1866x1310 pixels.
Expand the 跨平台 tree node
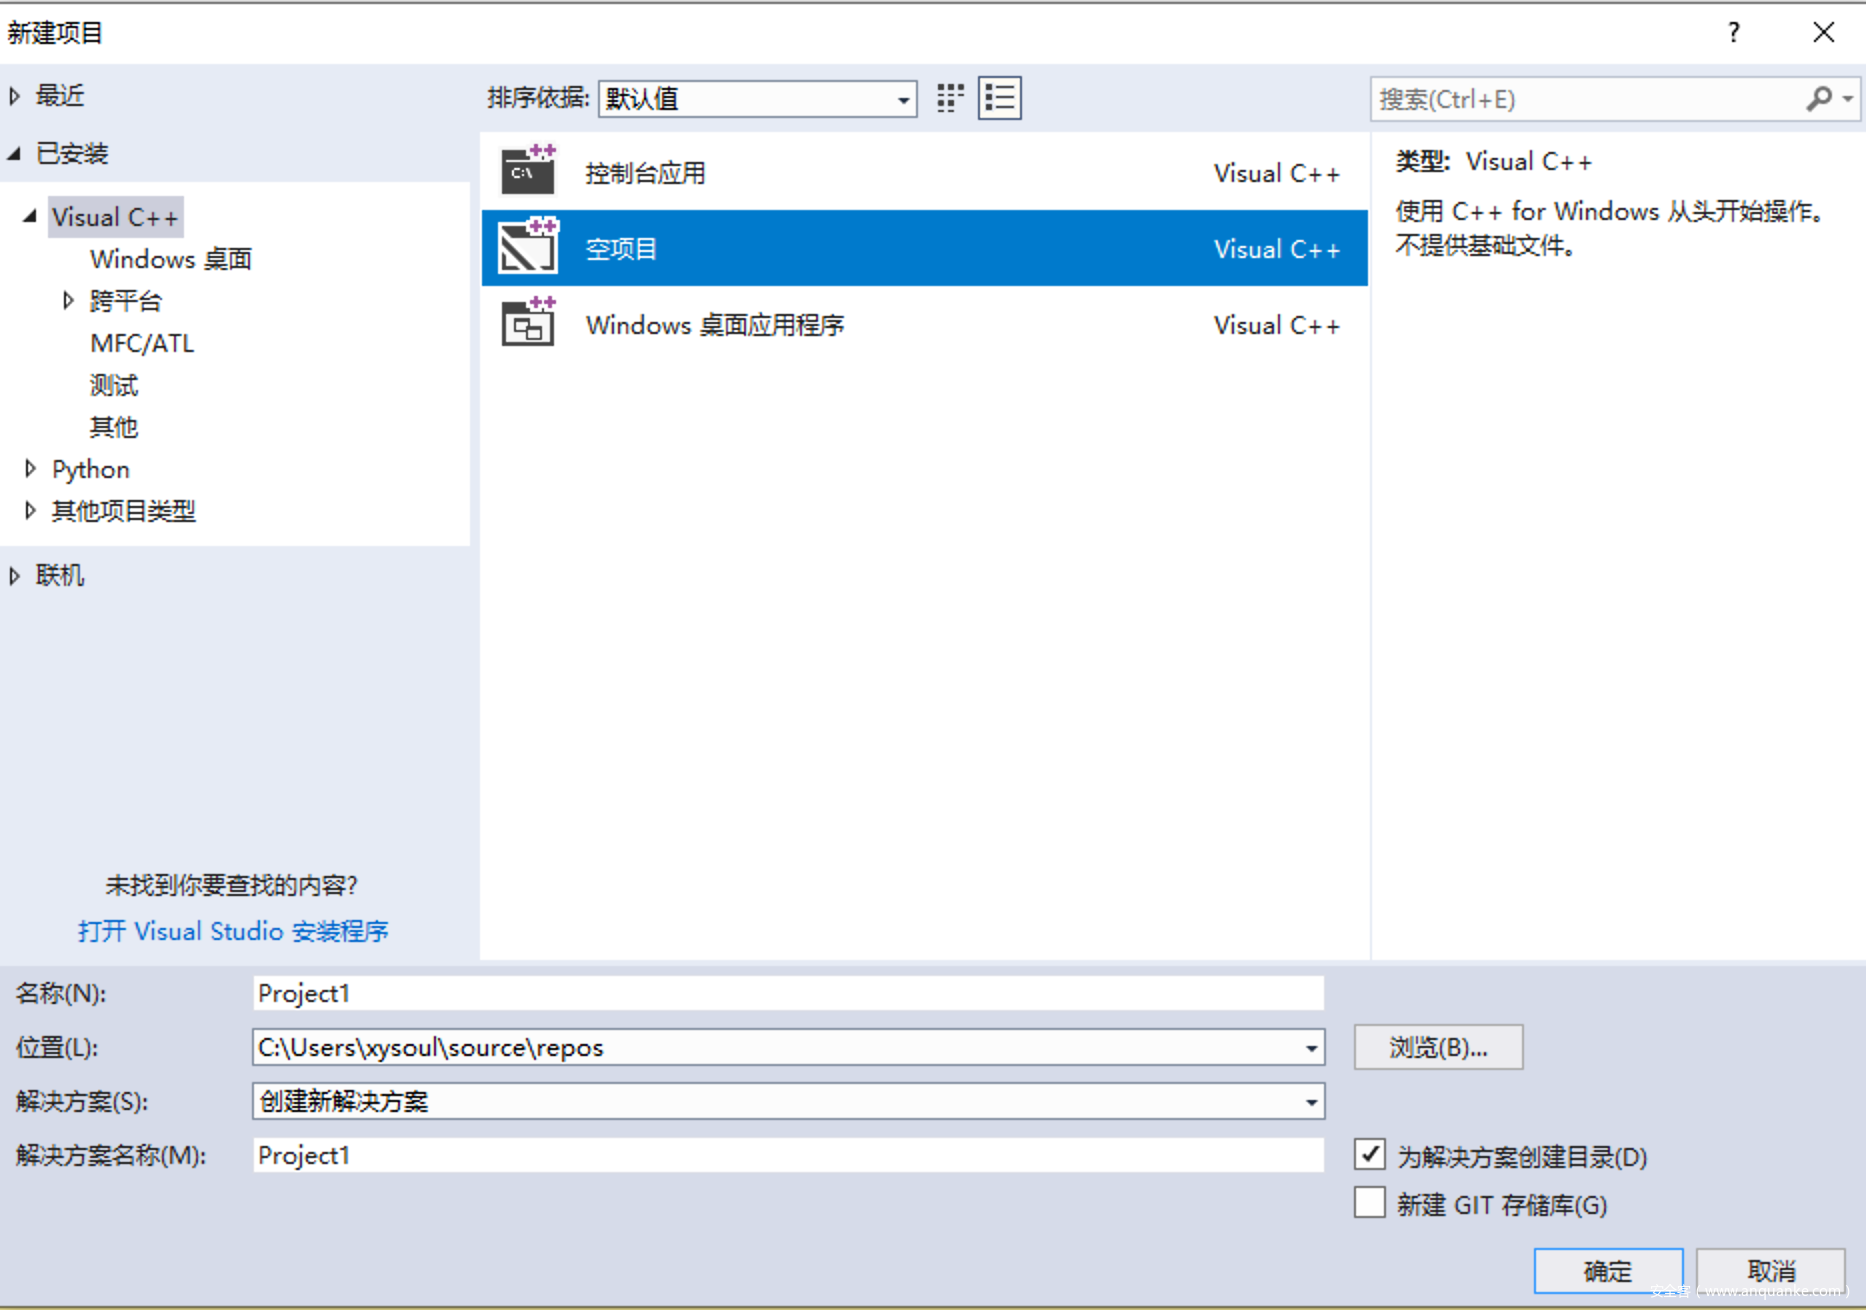pos(68,301)
